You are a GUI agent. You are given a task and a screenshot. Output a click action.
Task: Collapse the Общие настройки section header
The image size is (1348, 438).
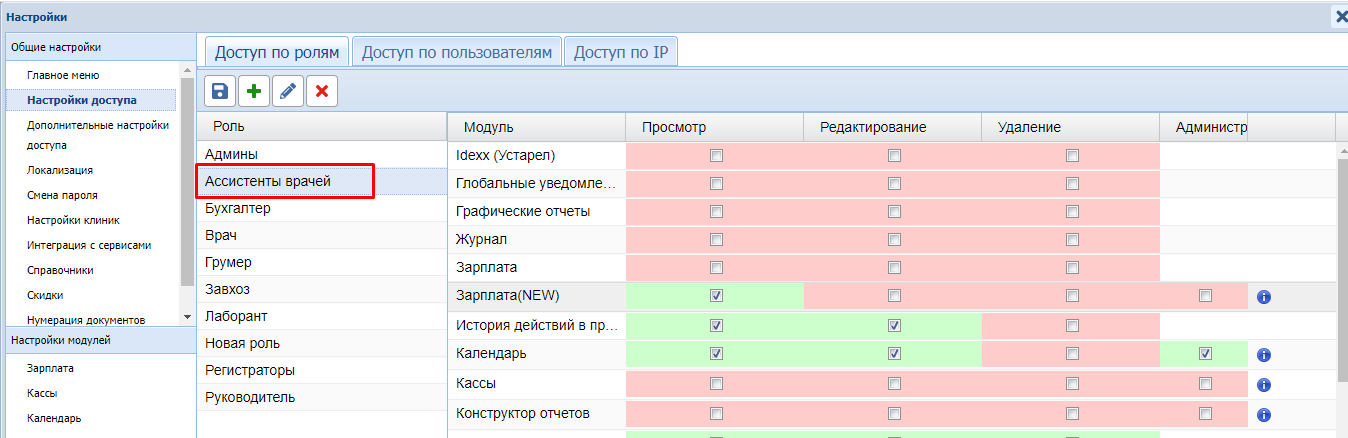tap(100, 47)
